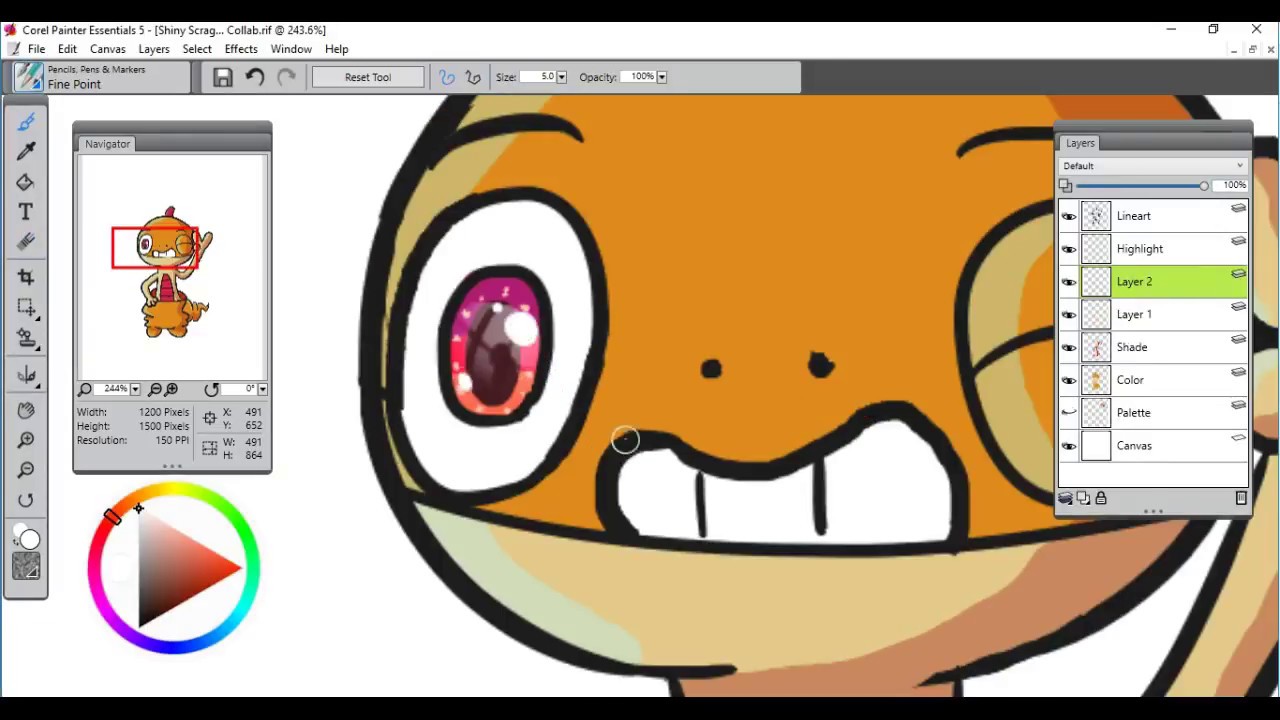The height and width of the screenshot is (720, 1280).
Task: Select the Eraser tool in the toolbox
Action: click(x=26, y=242)
